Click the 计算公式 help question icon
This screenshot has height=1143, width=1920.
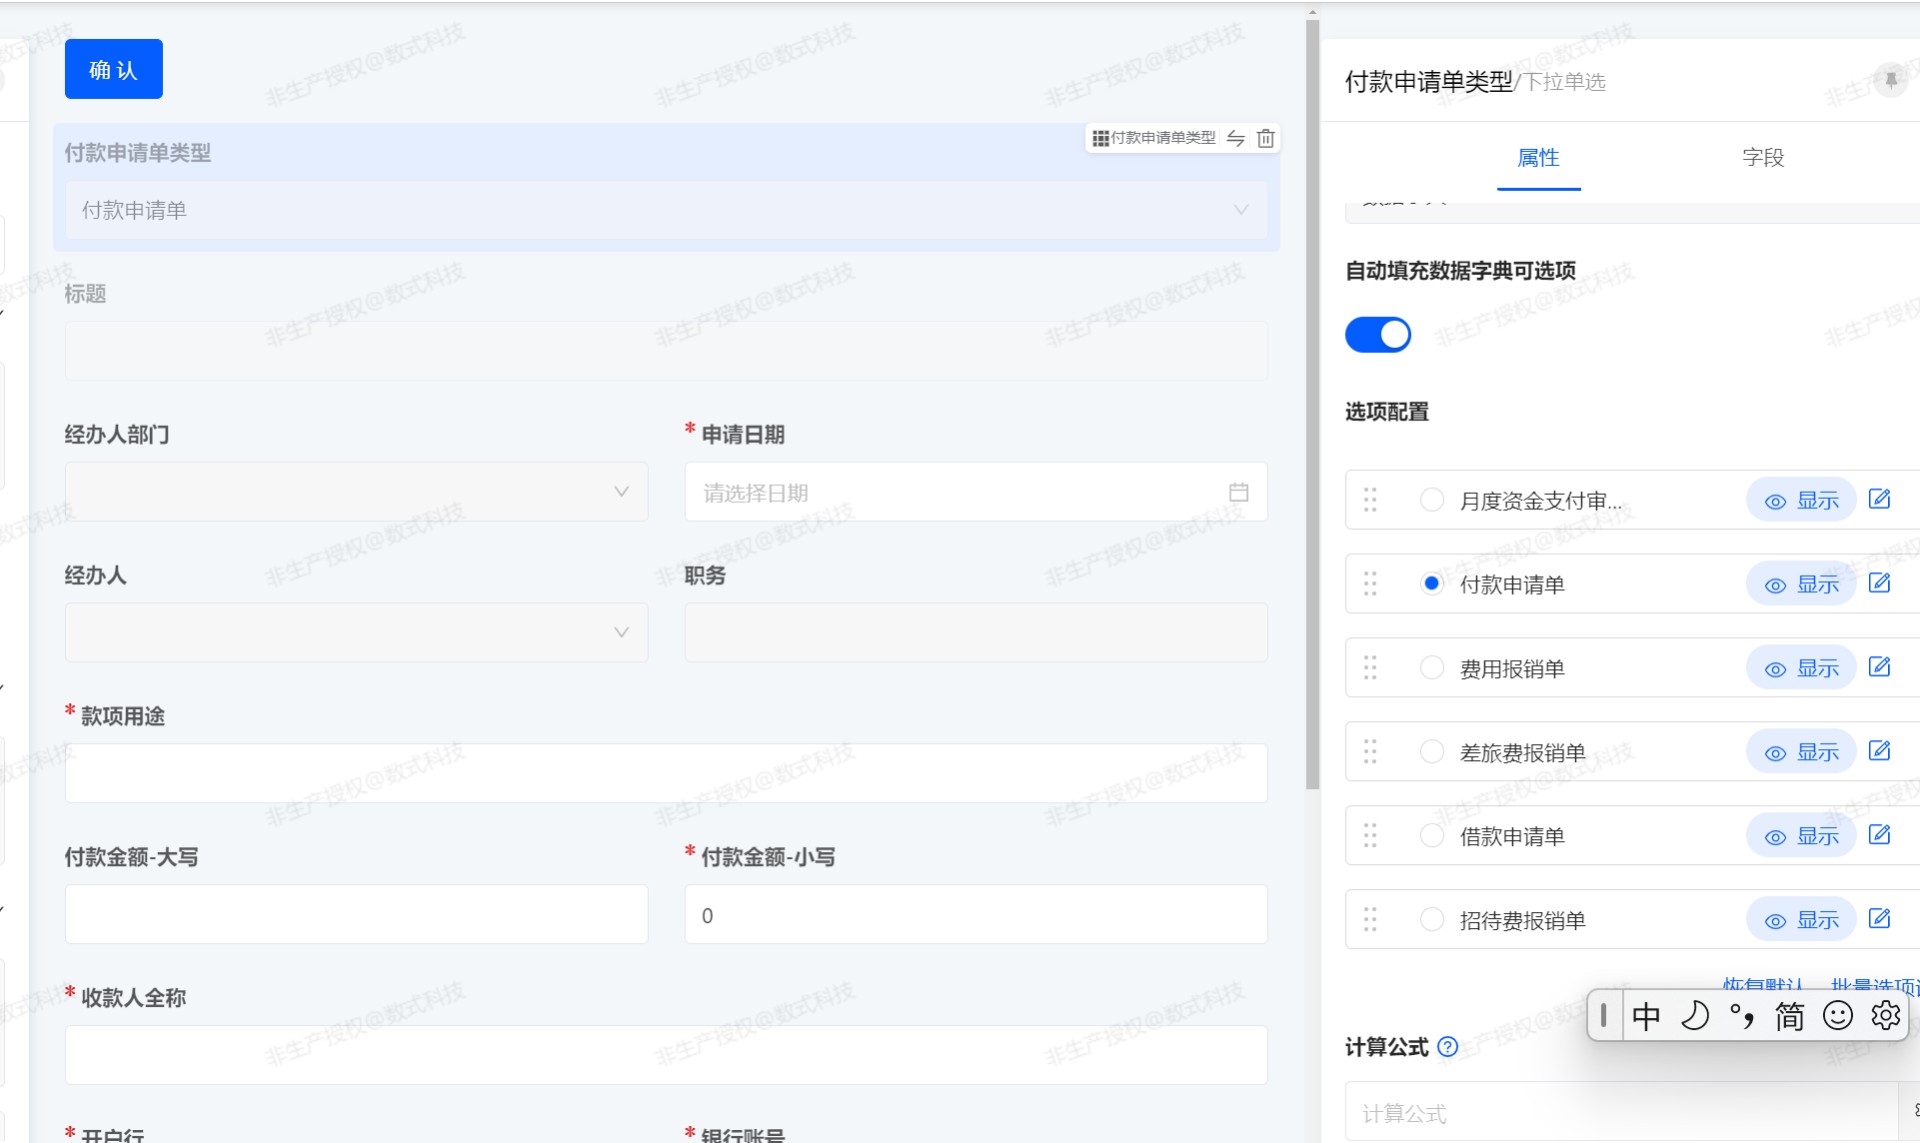1447,1046
